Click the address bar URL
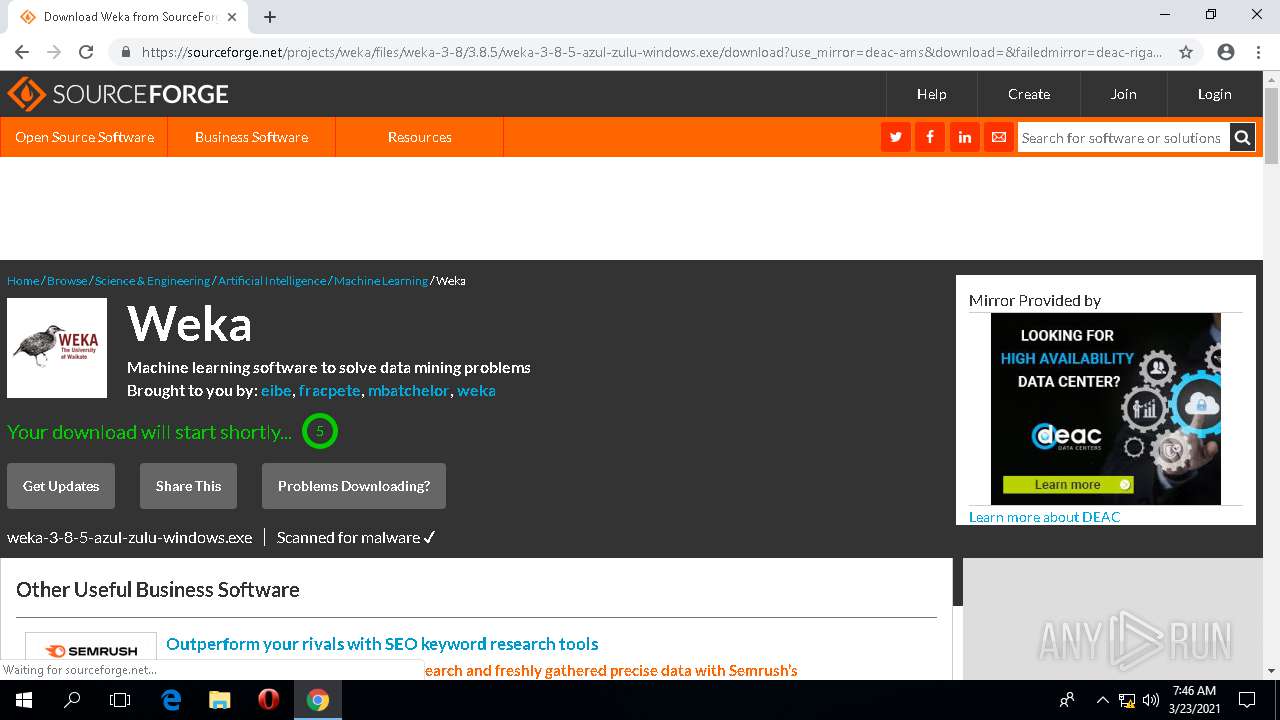The image size is (1280, 720). pyautogui.click(x=651, y=52)
